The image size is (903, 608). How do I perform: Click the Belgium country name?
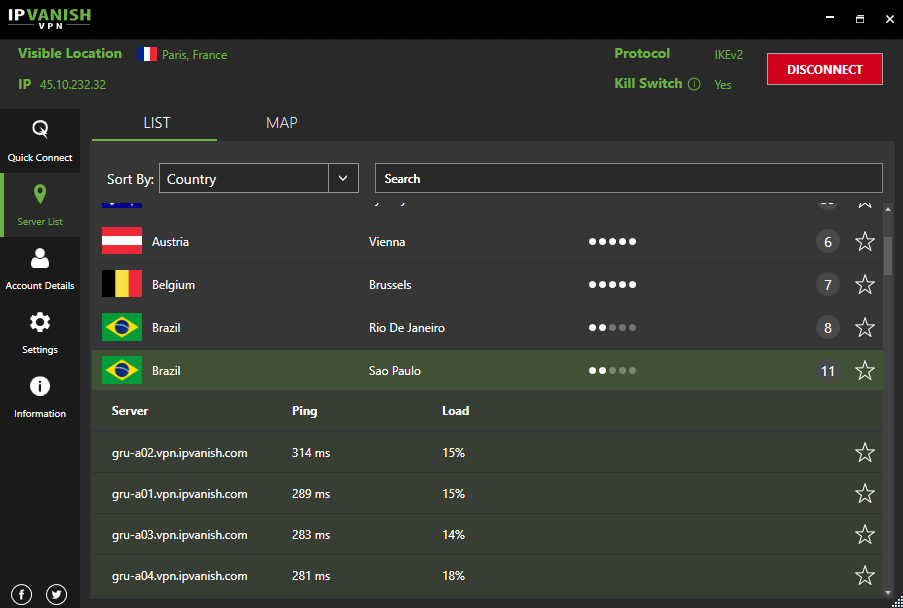pyautogui.click(x=173, y=285)
